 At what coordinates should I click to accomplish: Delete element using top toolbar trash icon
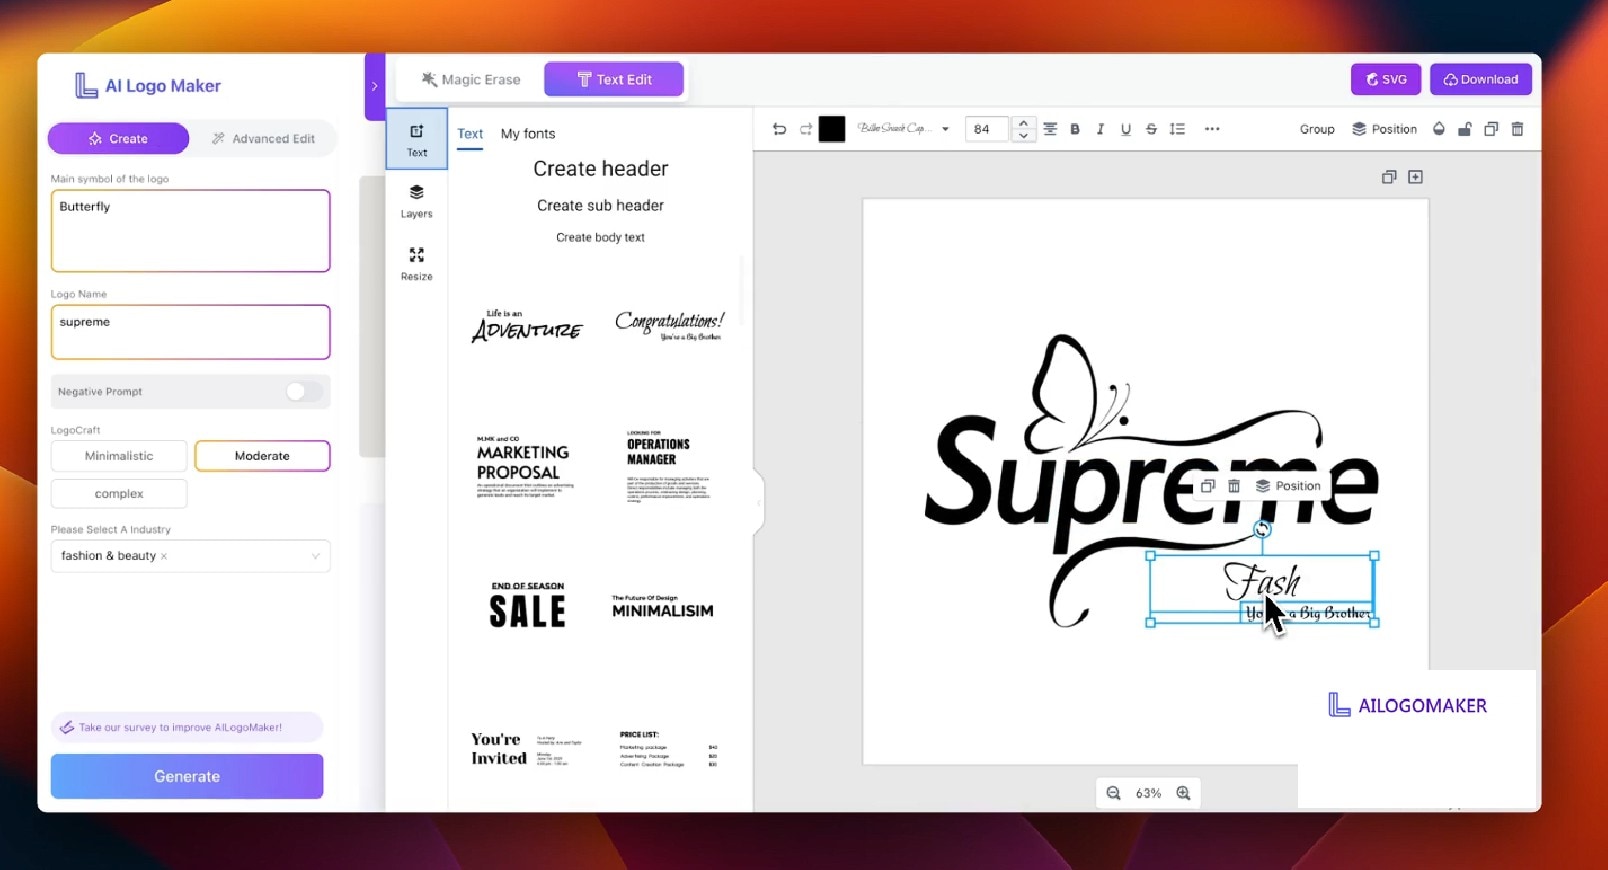tap(1517, 129)
